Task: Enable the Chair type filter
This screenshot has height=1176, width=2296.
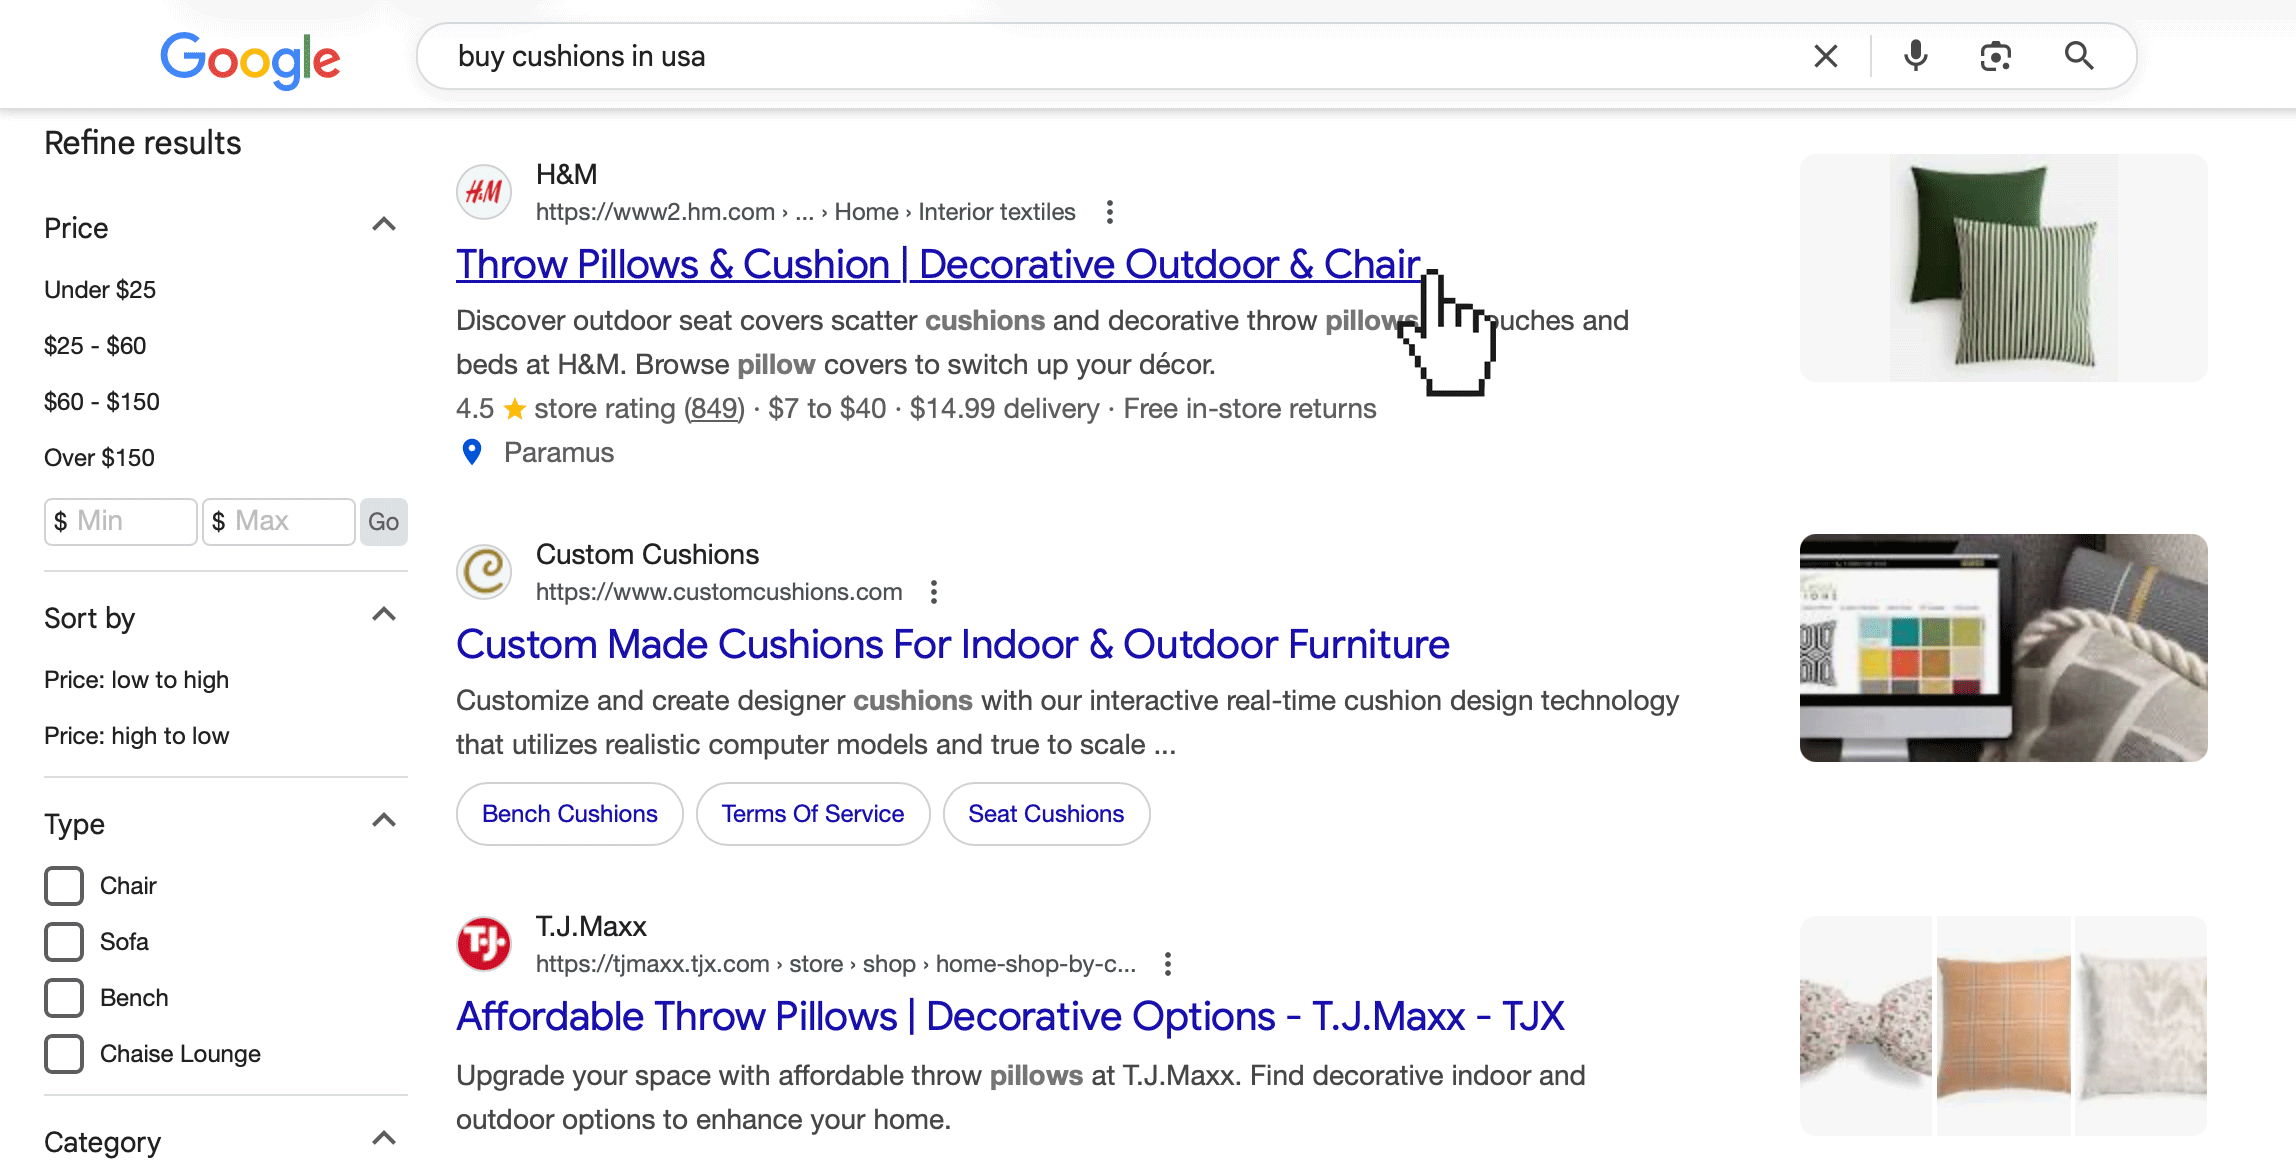Action: [x=63, y=885]
